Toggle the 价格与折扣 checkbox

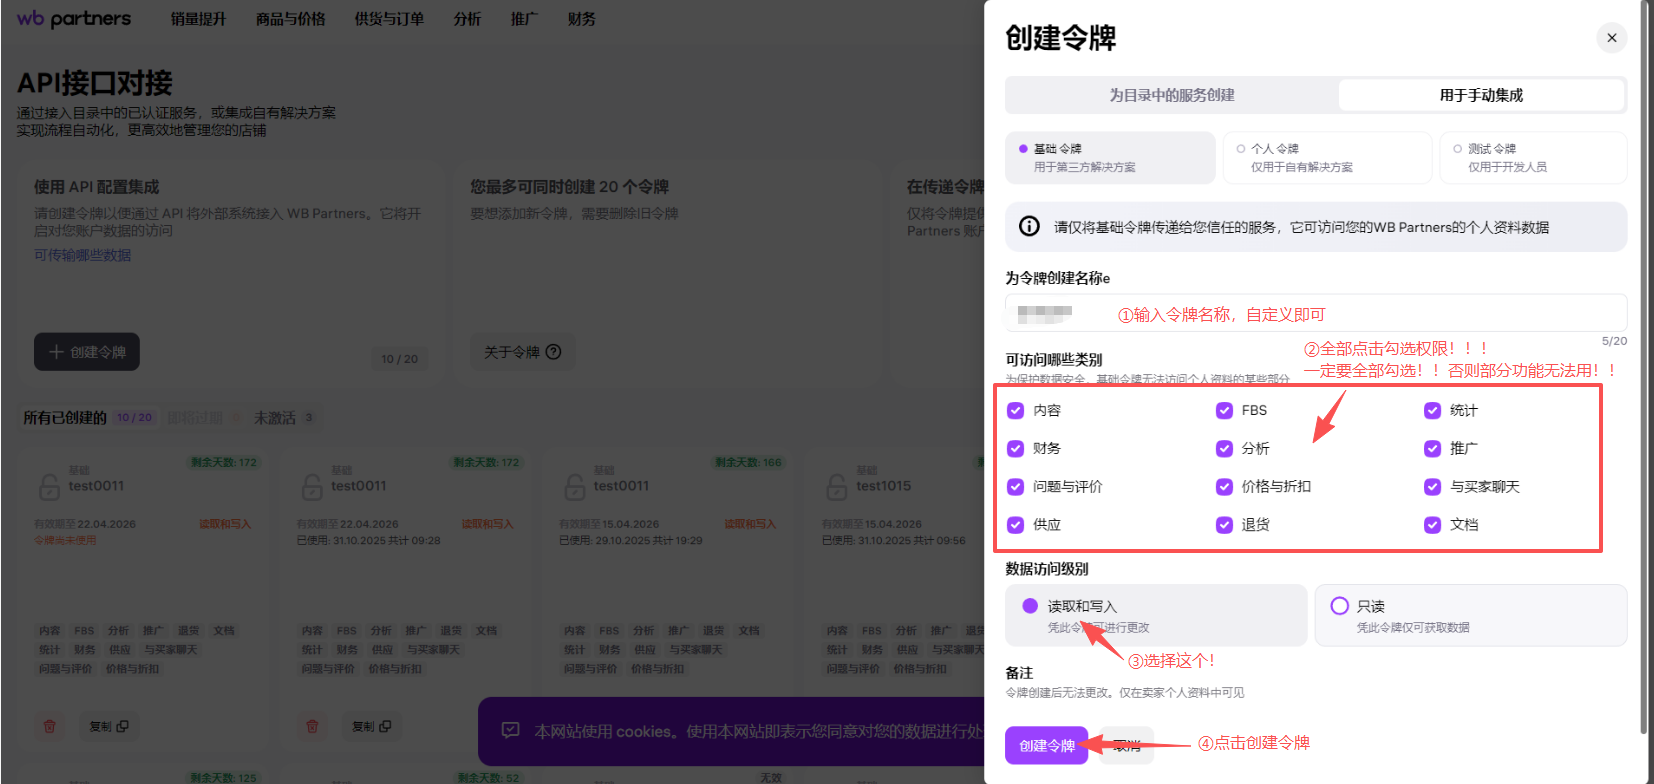point(1224,486)
